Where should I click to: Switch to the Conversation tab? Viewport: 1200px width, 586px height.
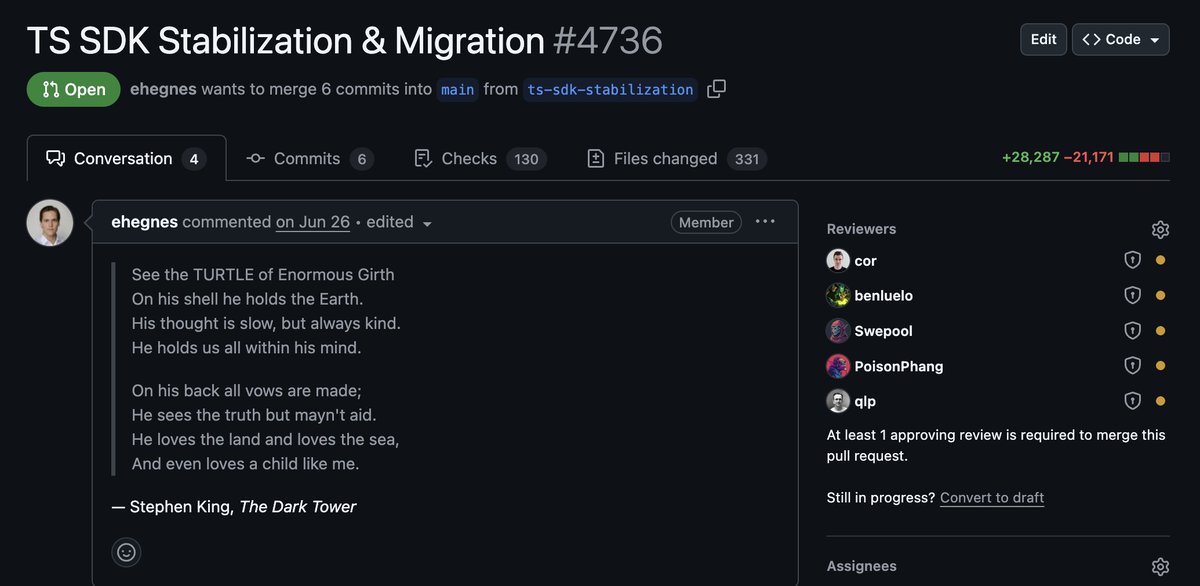(x=126, y=158)
